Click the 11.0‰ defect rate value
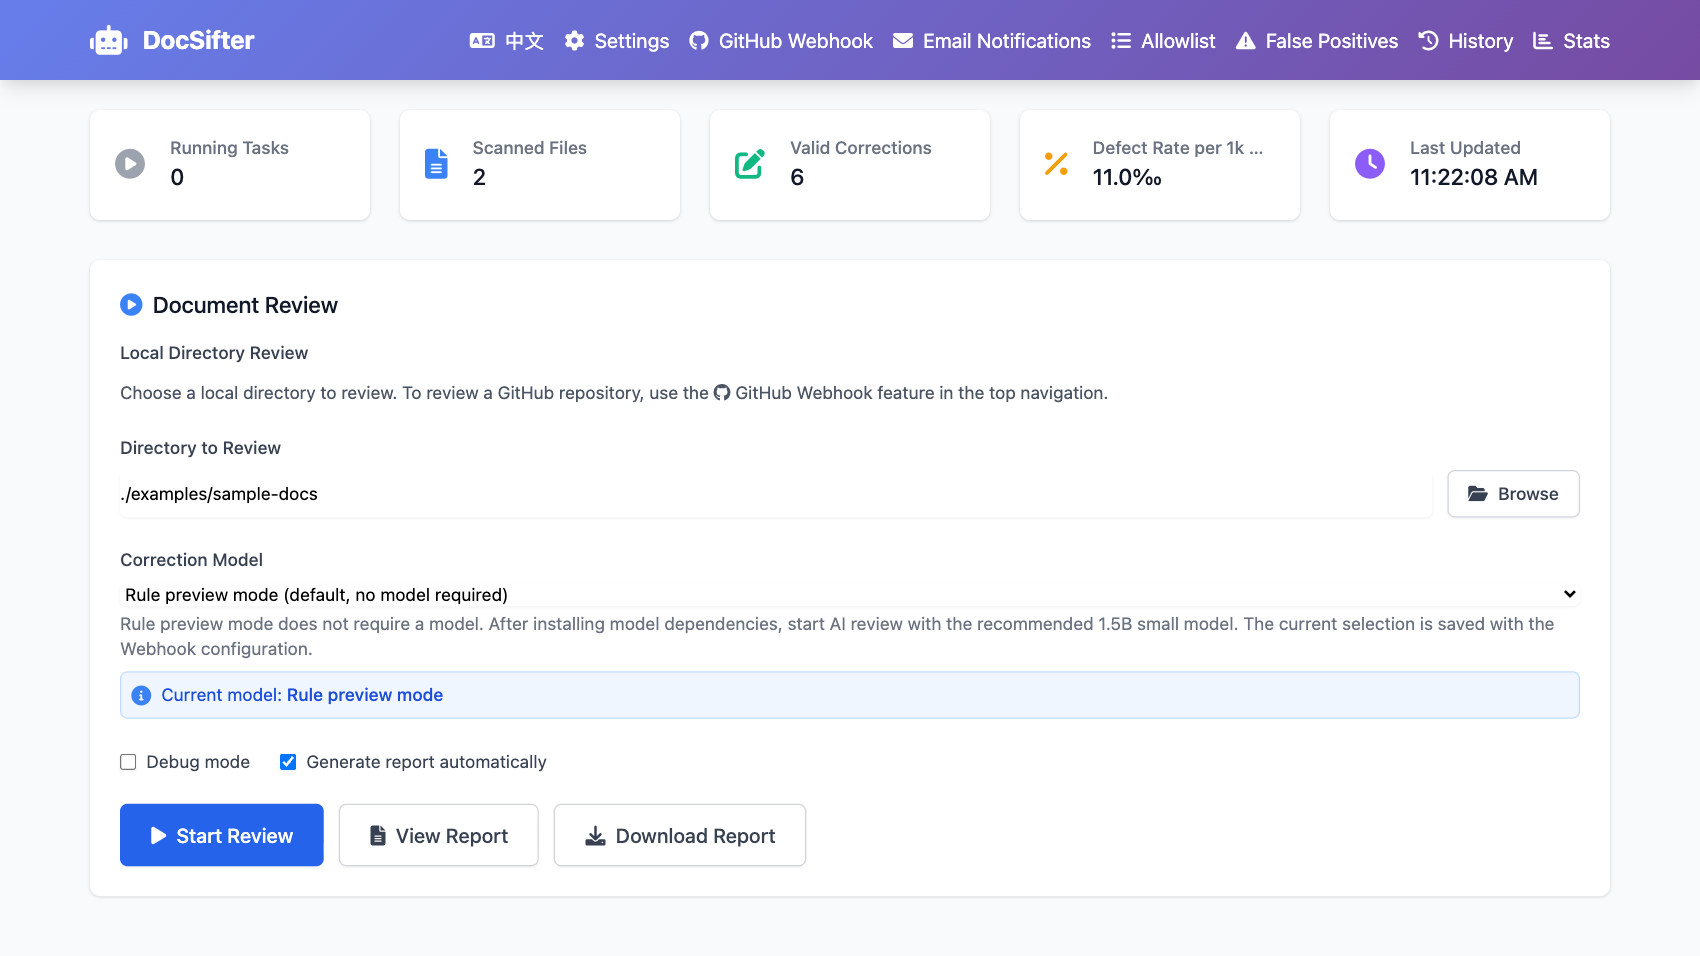The height and width of the screenshot is (956, 1700). 1127,177
